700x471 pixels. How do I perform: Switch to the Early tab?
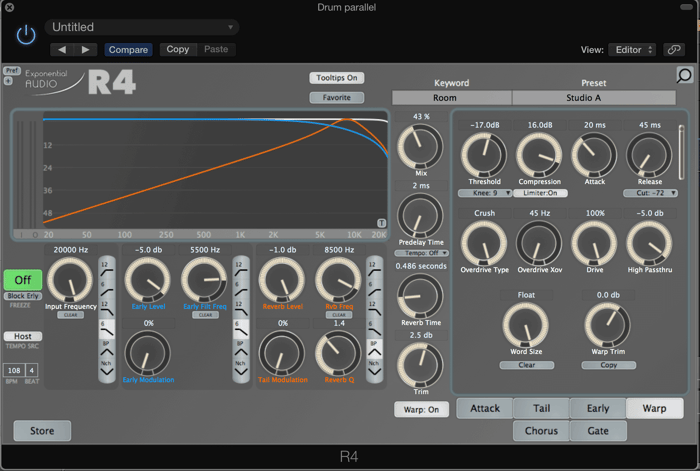pyautogui.click(x=598, y=408)
